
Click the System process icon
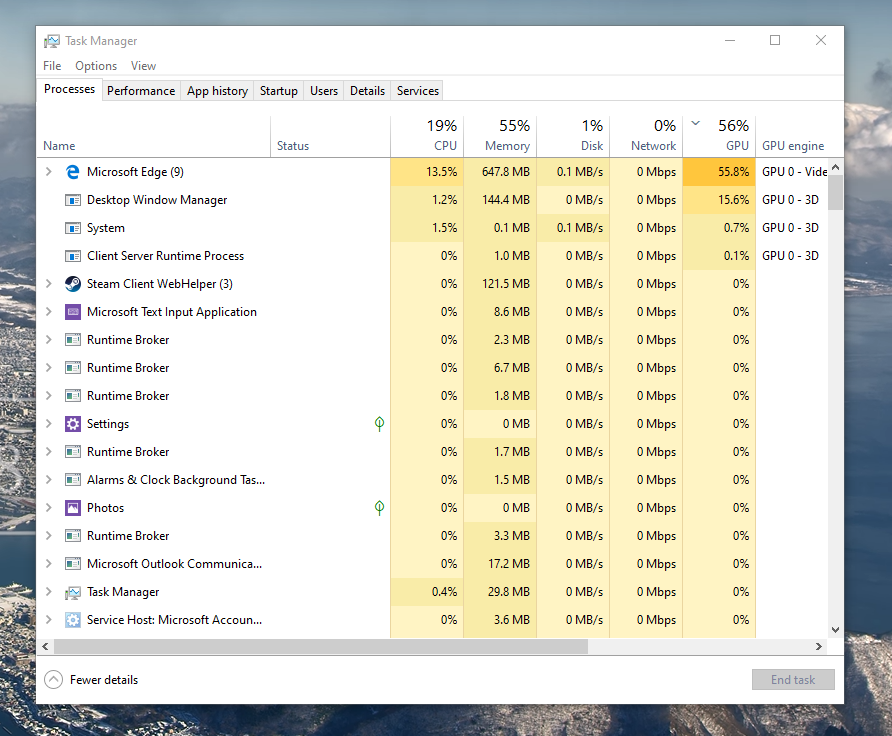(x=73, y=228)
